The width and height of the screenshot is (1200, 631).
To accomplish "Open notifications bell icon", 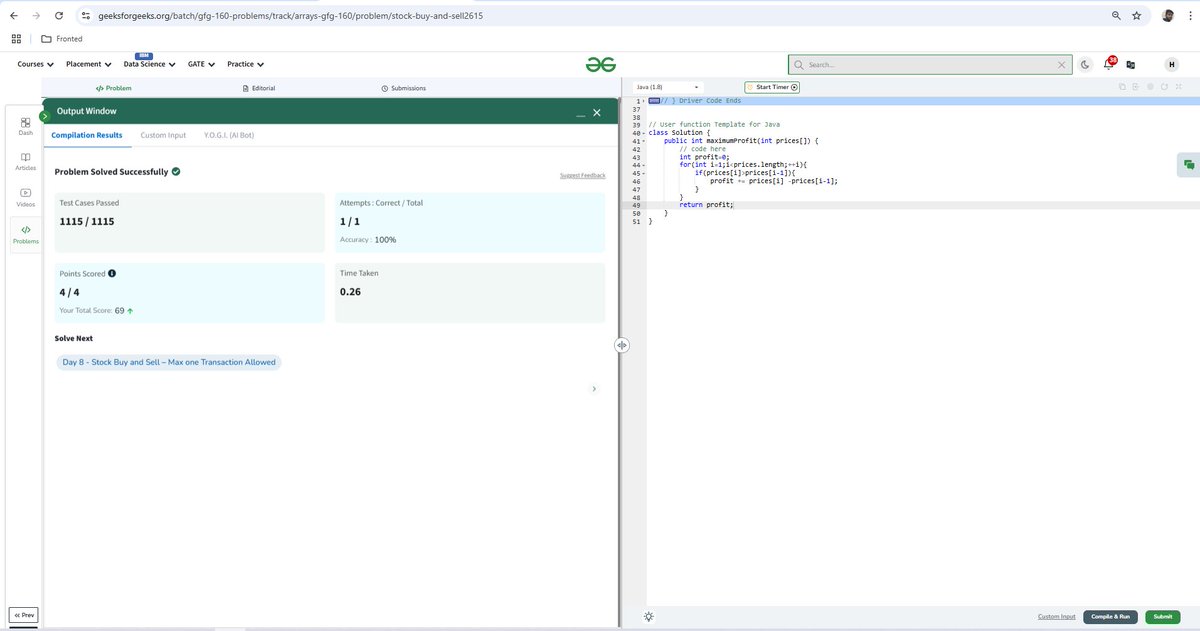I will pos(1108,64).
